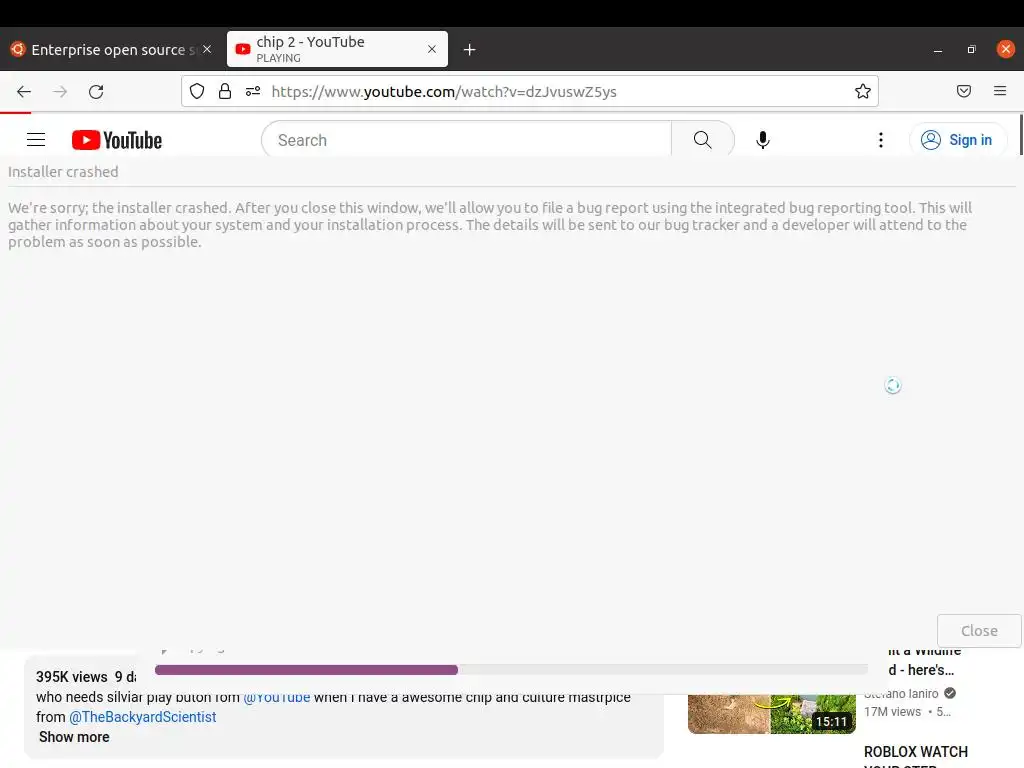Click the site security padlock icon
Viewport: 1024px width, 768px height.
pos(225,91)
